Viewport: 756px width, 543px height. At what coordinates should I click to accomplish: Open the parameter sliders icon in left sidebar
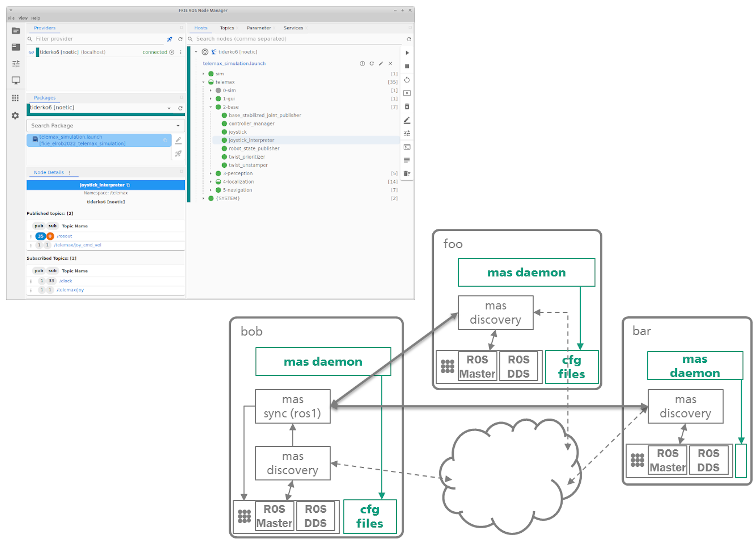(16, 64)
